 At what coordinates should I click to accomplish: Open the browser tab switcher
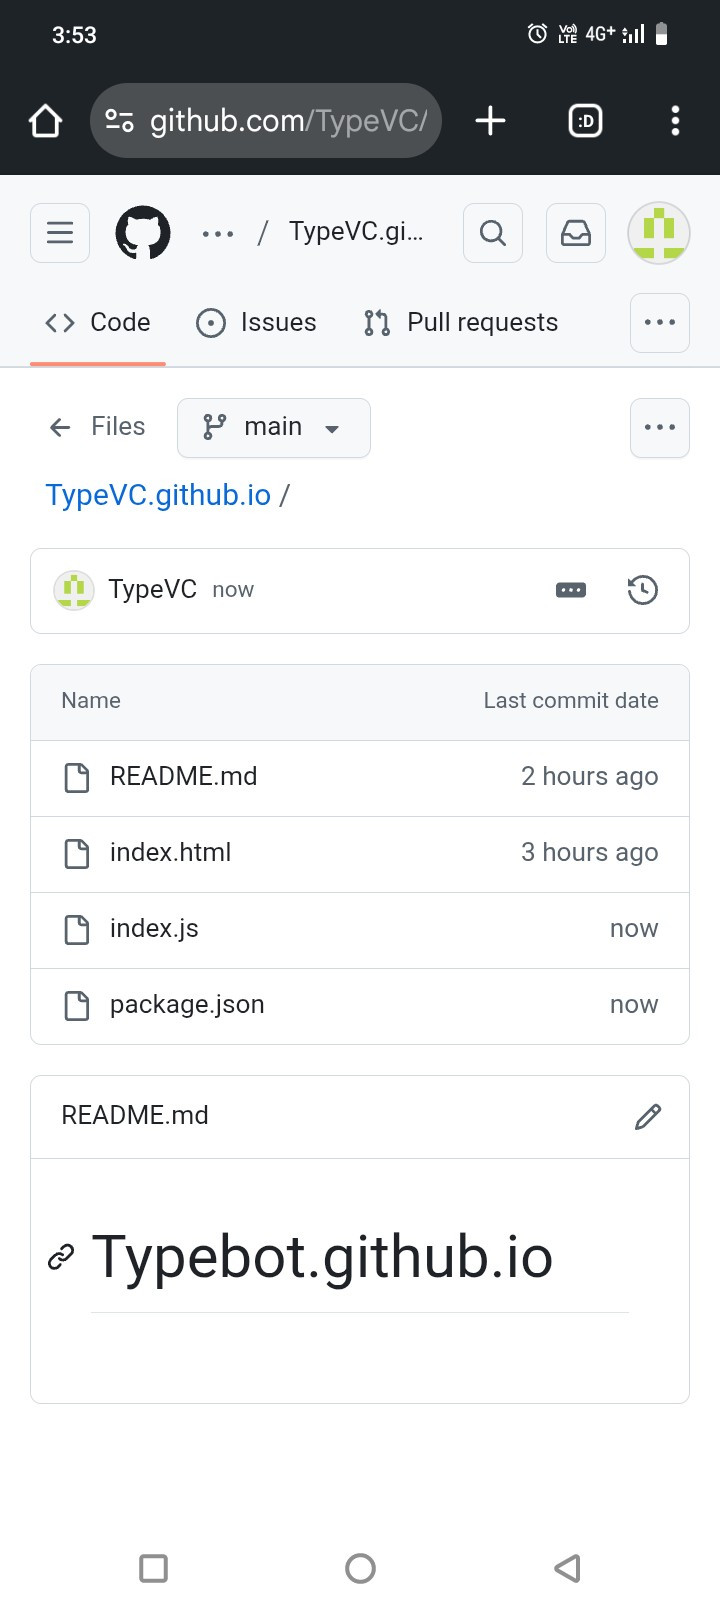585,121
